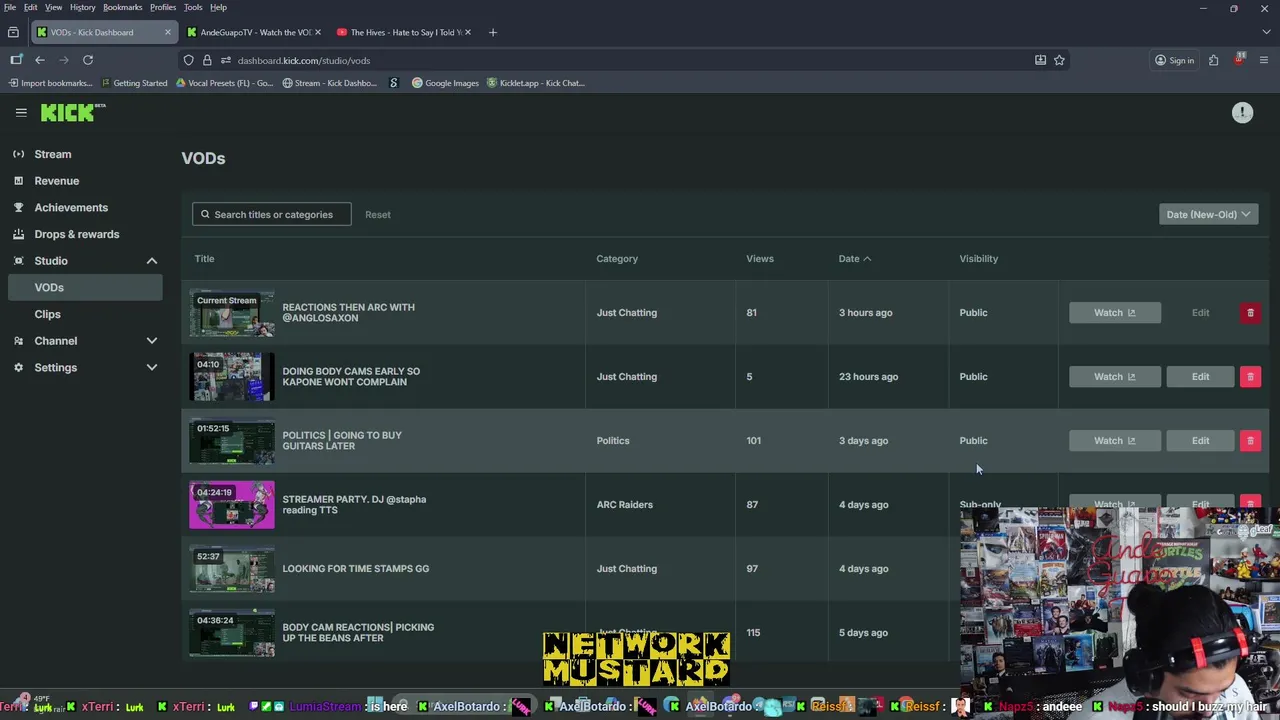The height and width of the screenshot is (720, 1280).
Task: Delete the DOING BODY CAMS EARLY VOD
Action: 1250,377
